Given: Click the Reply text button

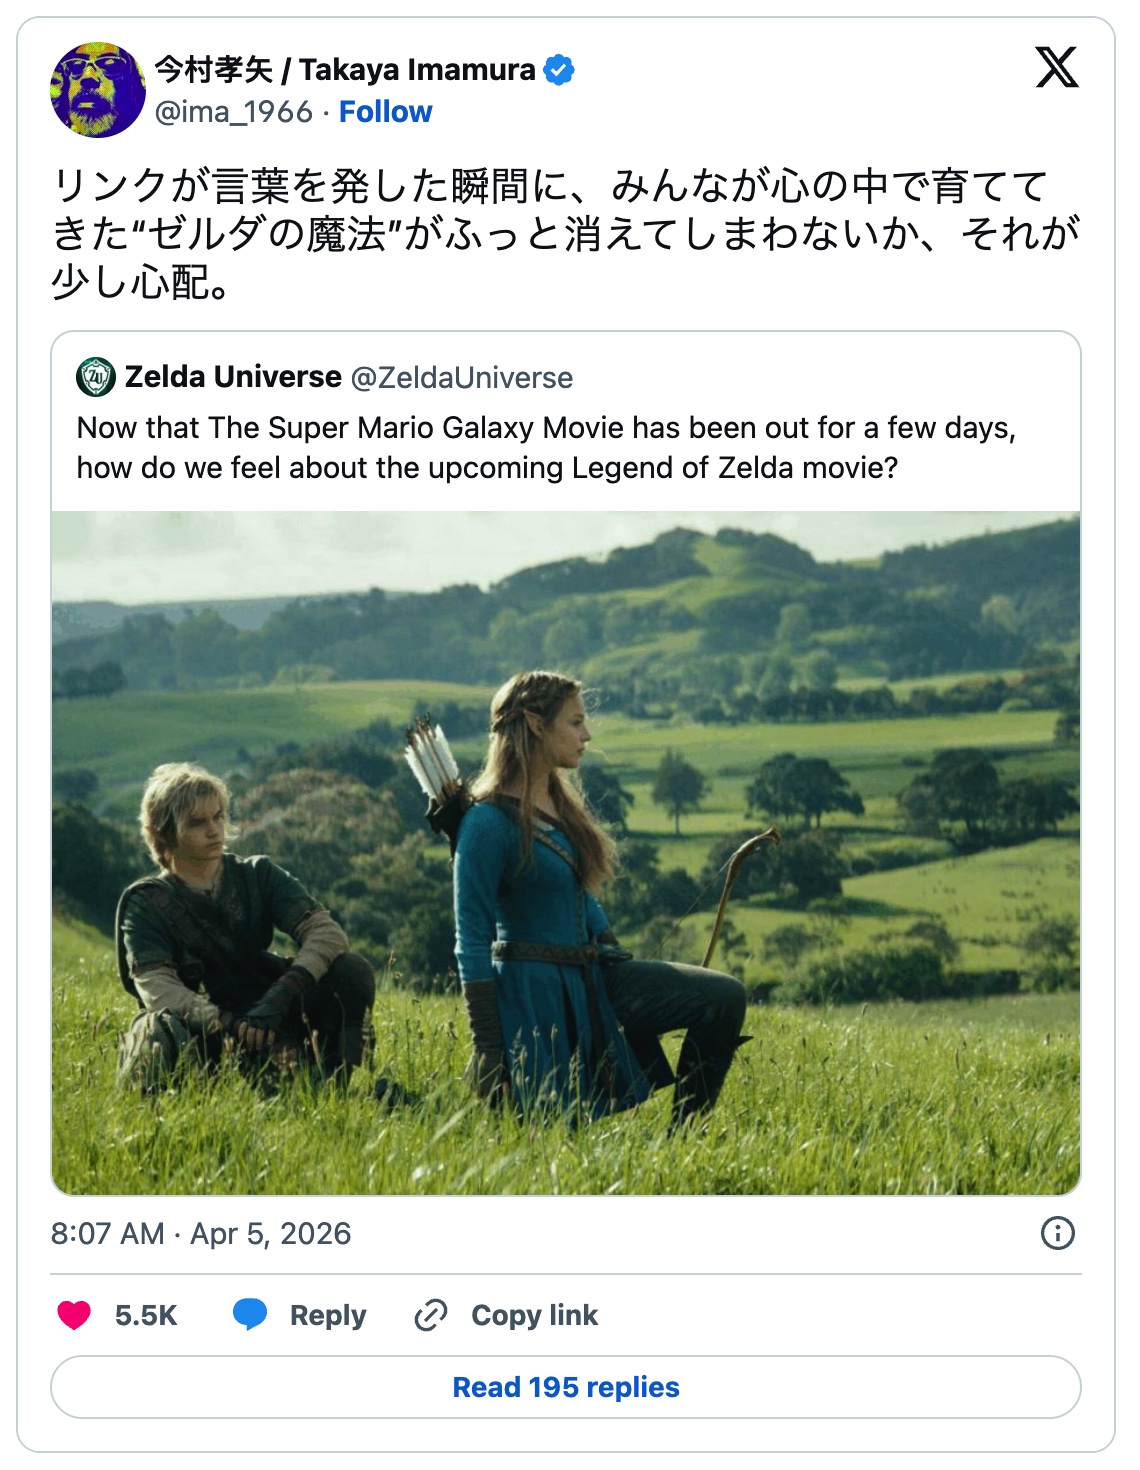Looking at the screenshot, I should [x=328, y=1315].
